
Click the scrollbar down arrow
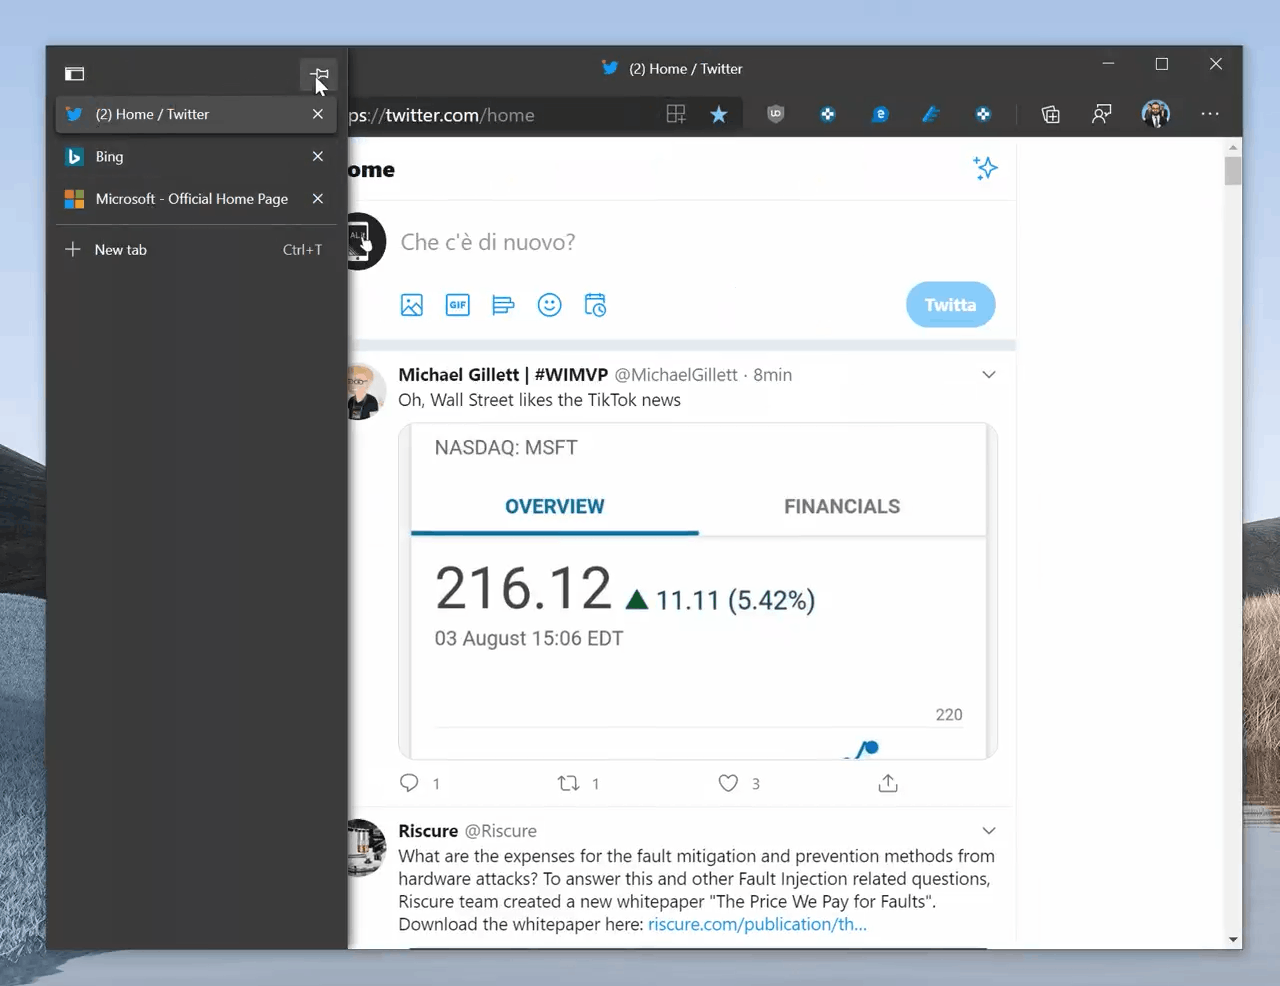(x=1233, y=940)
